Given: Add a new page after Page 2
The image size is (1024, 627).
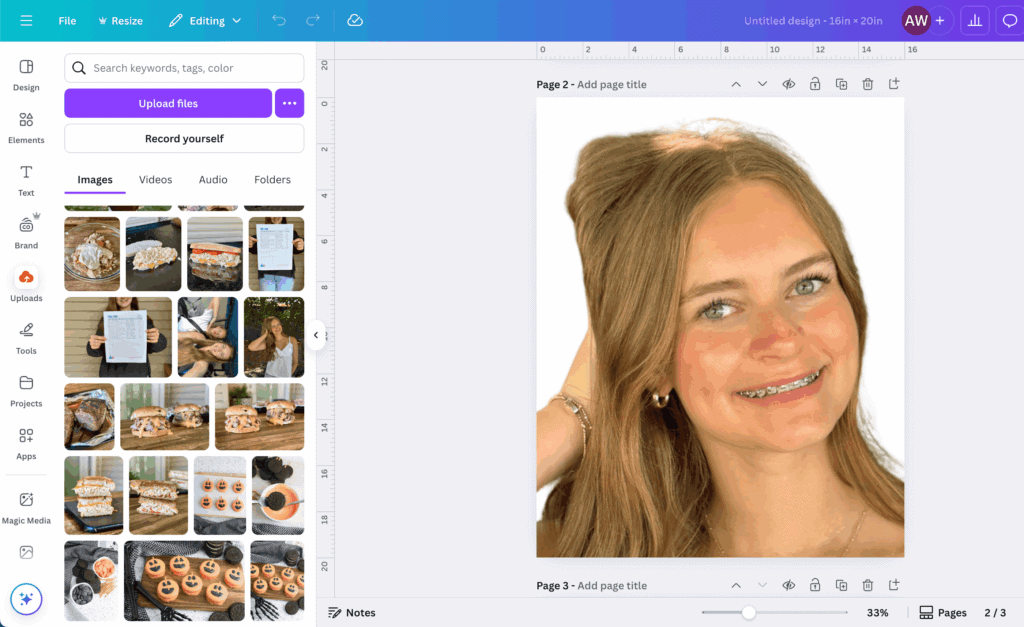Looking at the screenshot, I should [893, 84].
